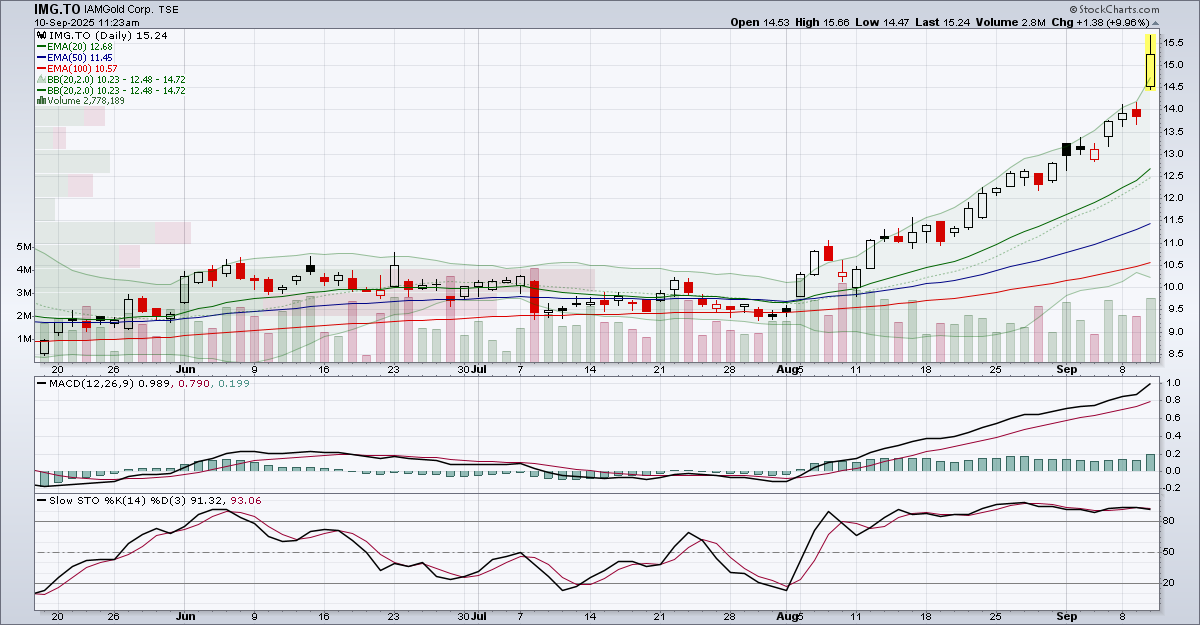Click the IMG.TO ticker symbol title
1200x625 pixels.
click(57, 8)
